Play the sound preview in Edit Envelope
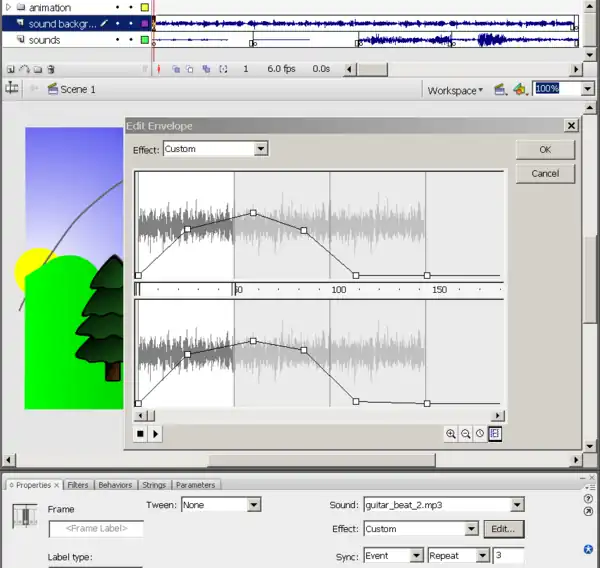The image size is (600, 568). coord(156,434)
